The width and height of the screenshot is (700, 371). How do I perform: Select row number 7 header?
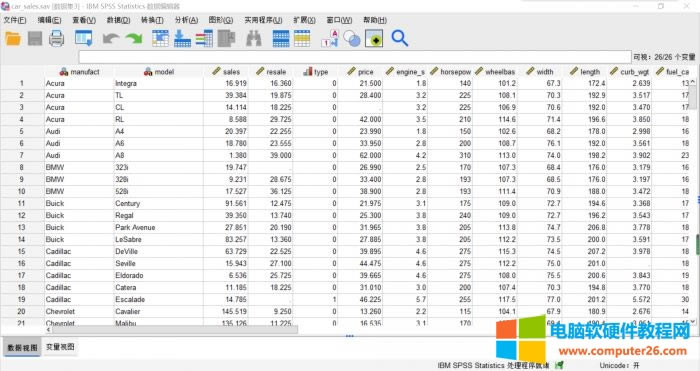21,155
